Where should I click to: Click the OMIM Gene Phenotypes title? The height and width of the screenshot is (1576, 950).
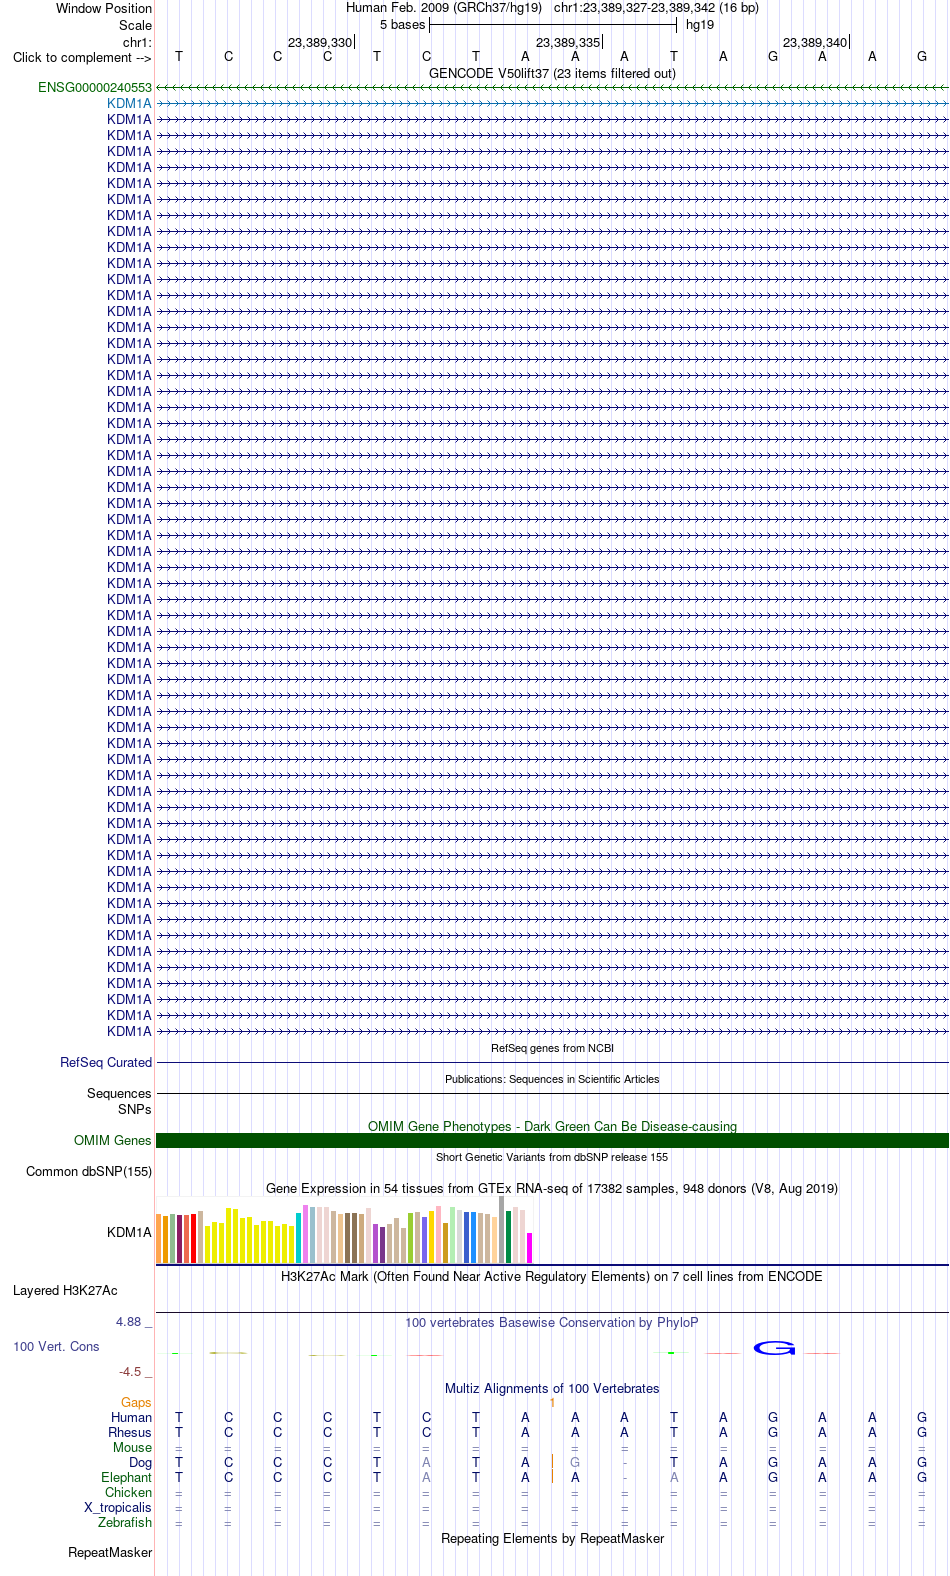pos(552,1126)
